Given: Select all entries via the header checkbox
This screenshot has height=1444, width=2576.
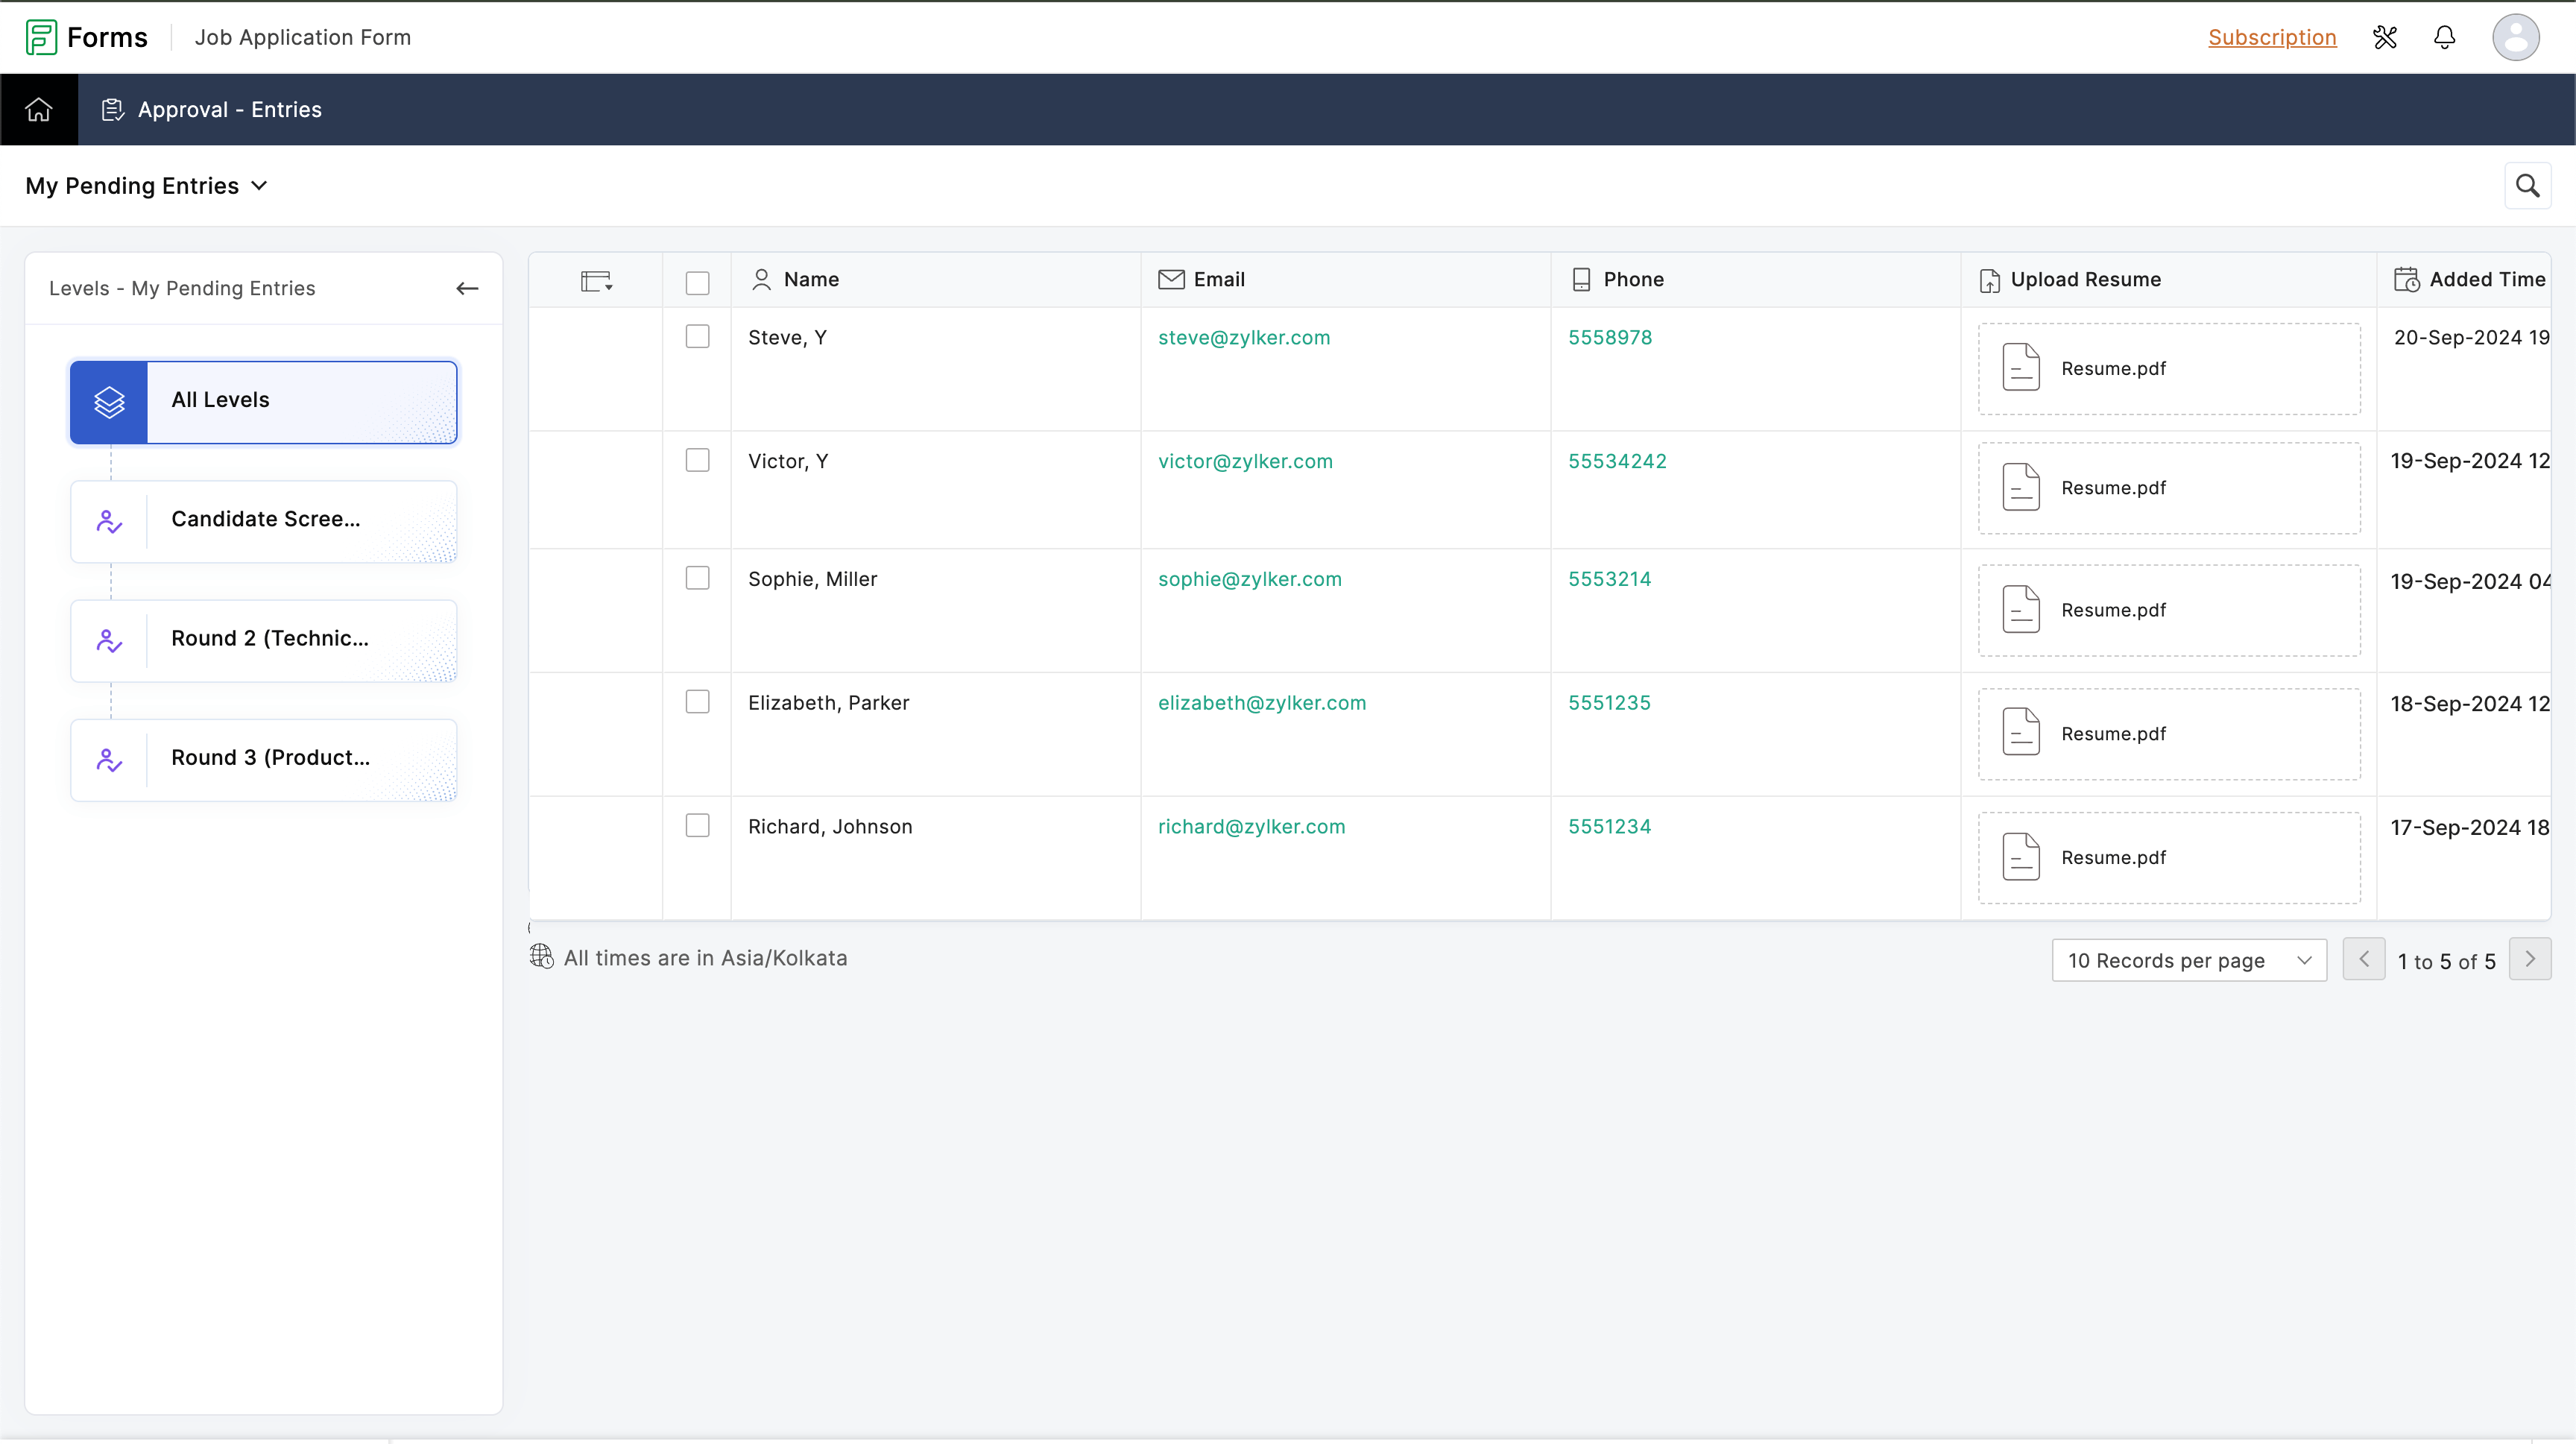Looking at the screenshot, I should 697,283.
